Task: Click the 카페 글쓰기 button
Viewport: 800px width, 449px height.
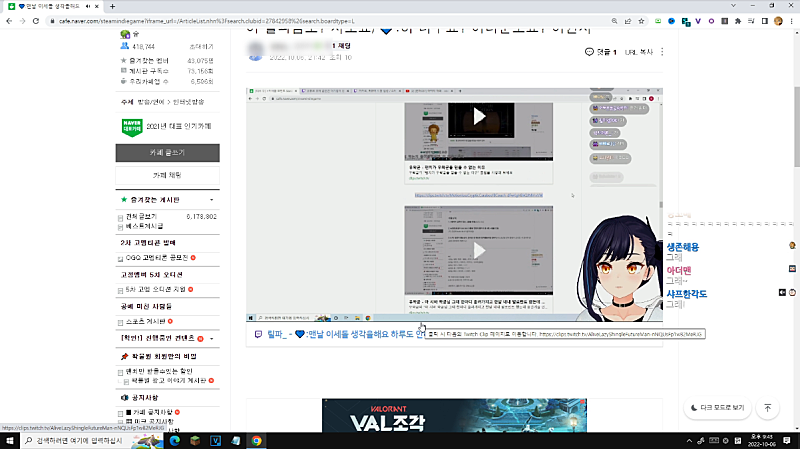Action: [x=167, y=153]
